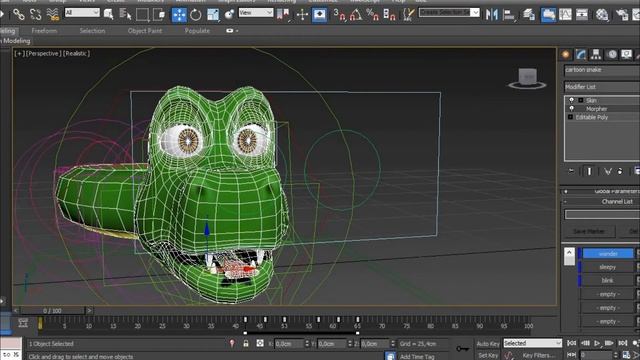Click the Mirror tool icon
This screenshot has width=640, height=360.
coord(491,15)
